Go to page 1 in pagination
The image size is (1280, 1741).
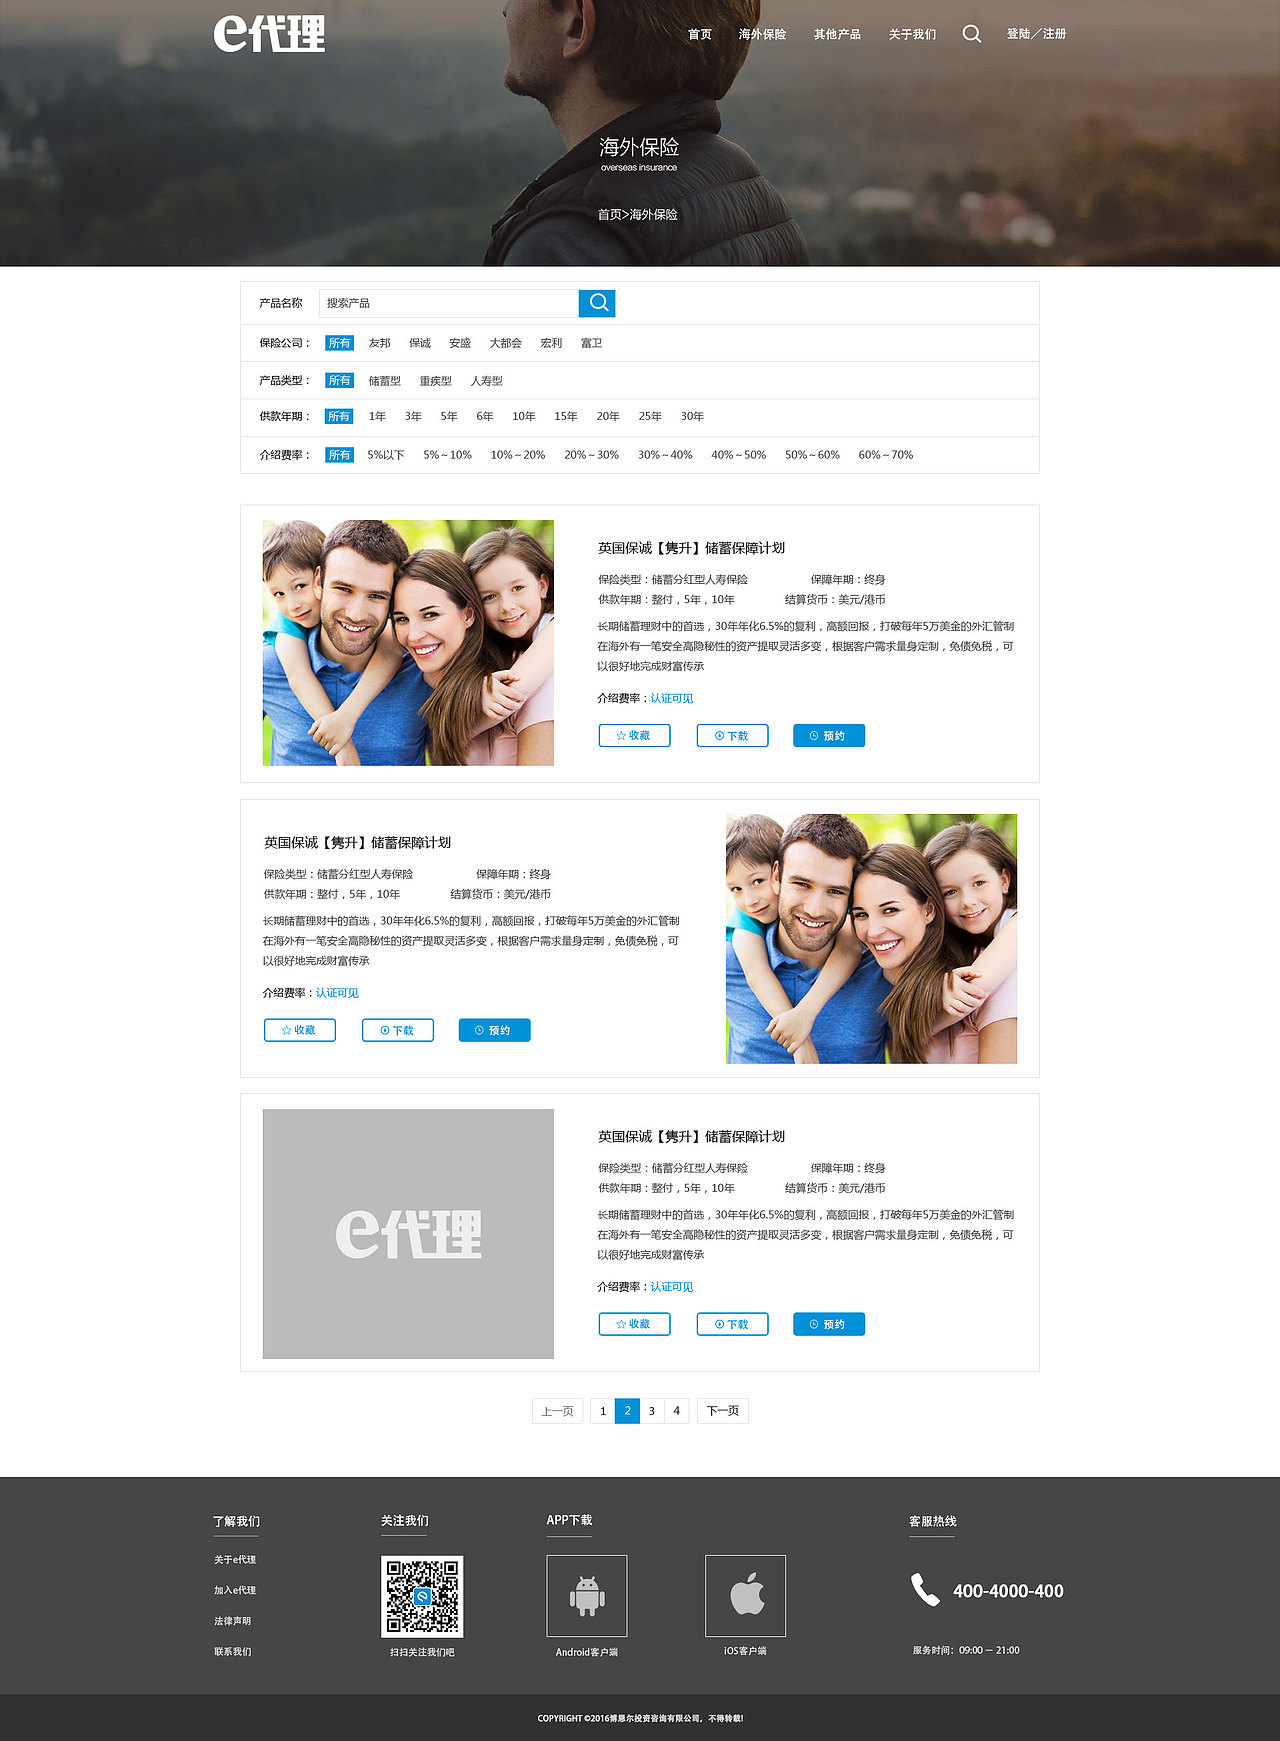[602, 1411]
